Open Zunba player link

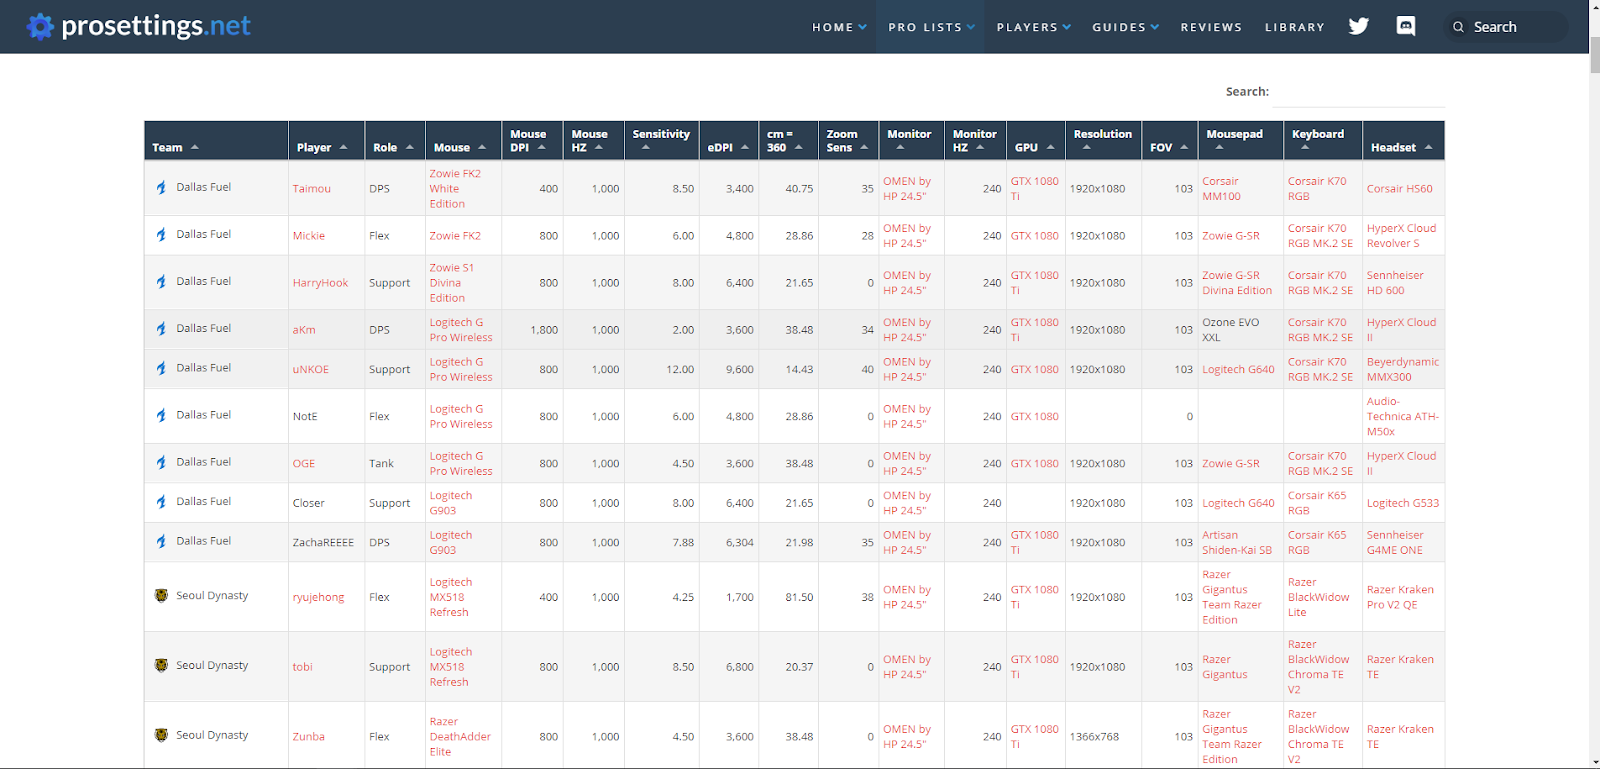308,736
